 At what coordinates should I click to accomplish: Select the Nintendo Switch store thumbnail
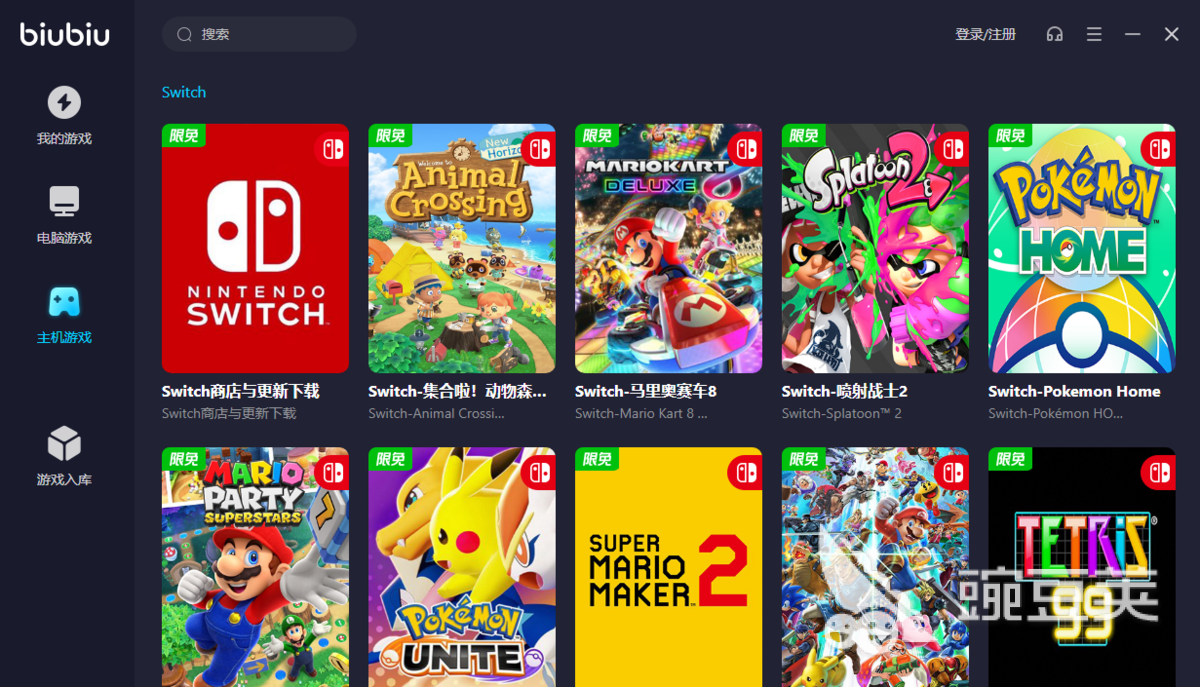click(x=255, y=248)
